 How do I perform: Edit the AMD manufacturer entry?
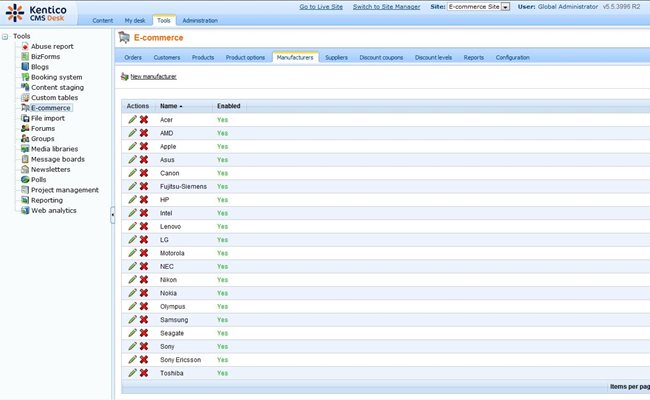point(132,133)
